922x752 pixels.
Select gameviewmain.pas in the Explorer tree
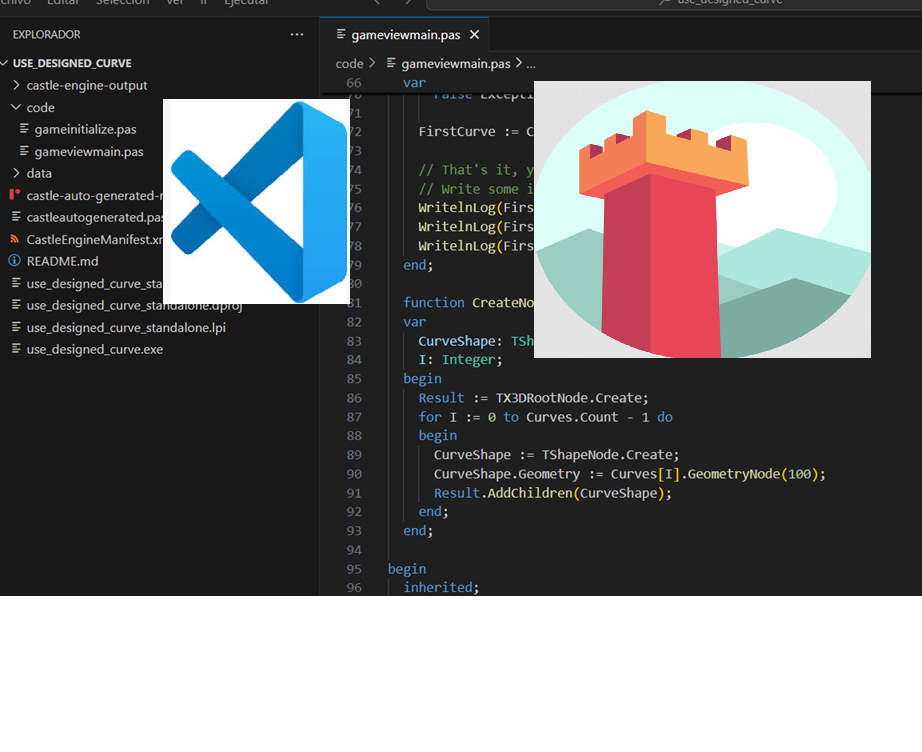(89, 152)
